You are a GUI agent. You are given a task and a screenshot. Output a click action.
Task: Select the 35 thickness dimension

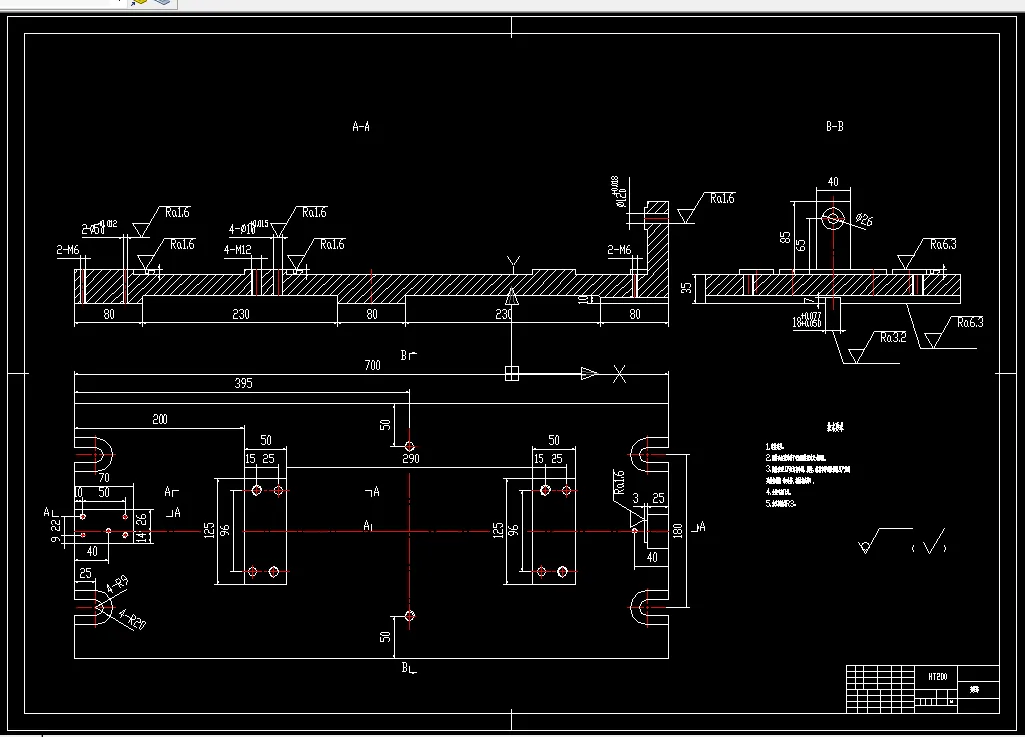pos(686,287)
